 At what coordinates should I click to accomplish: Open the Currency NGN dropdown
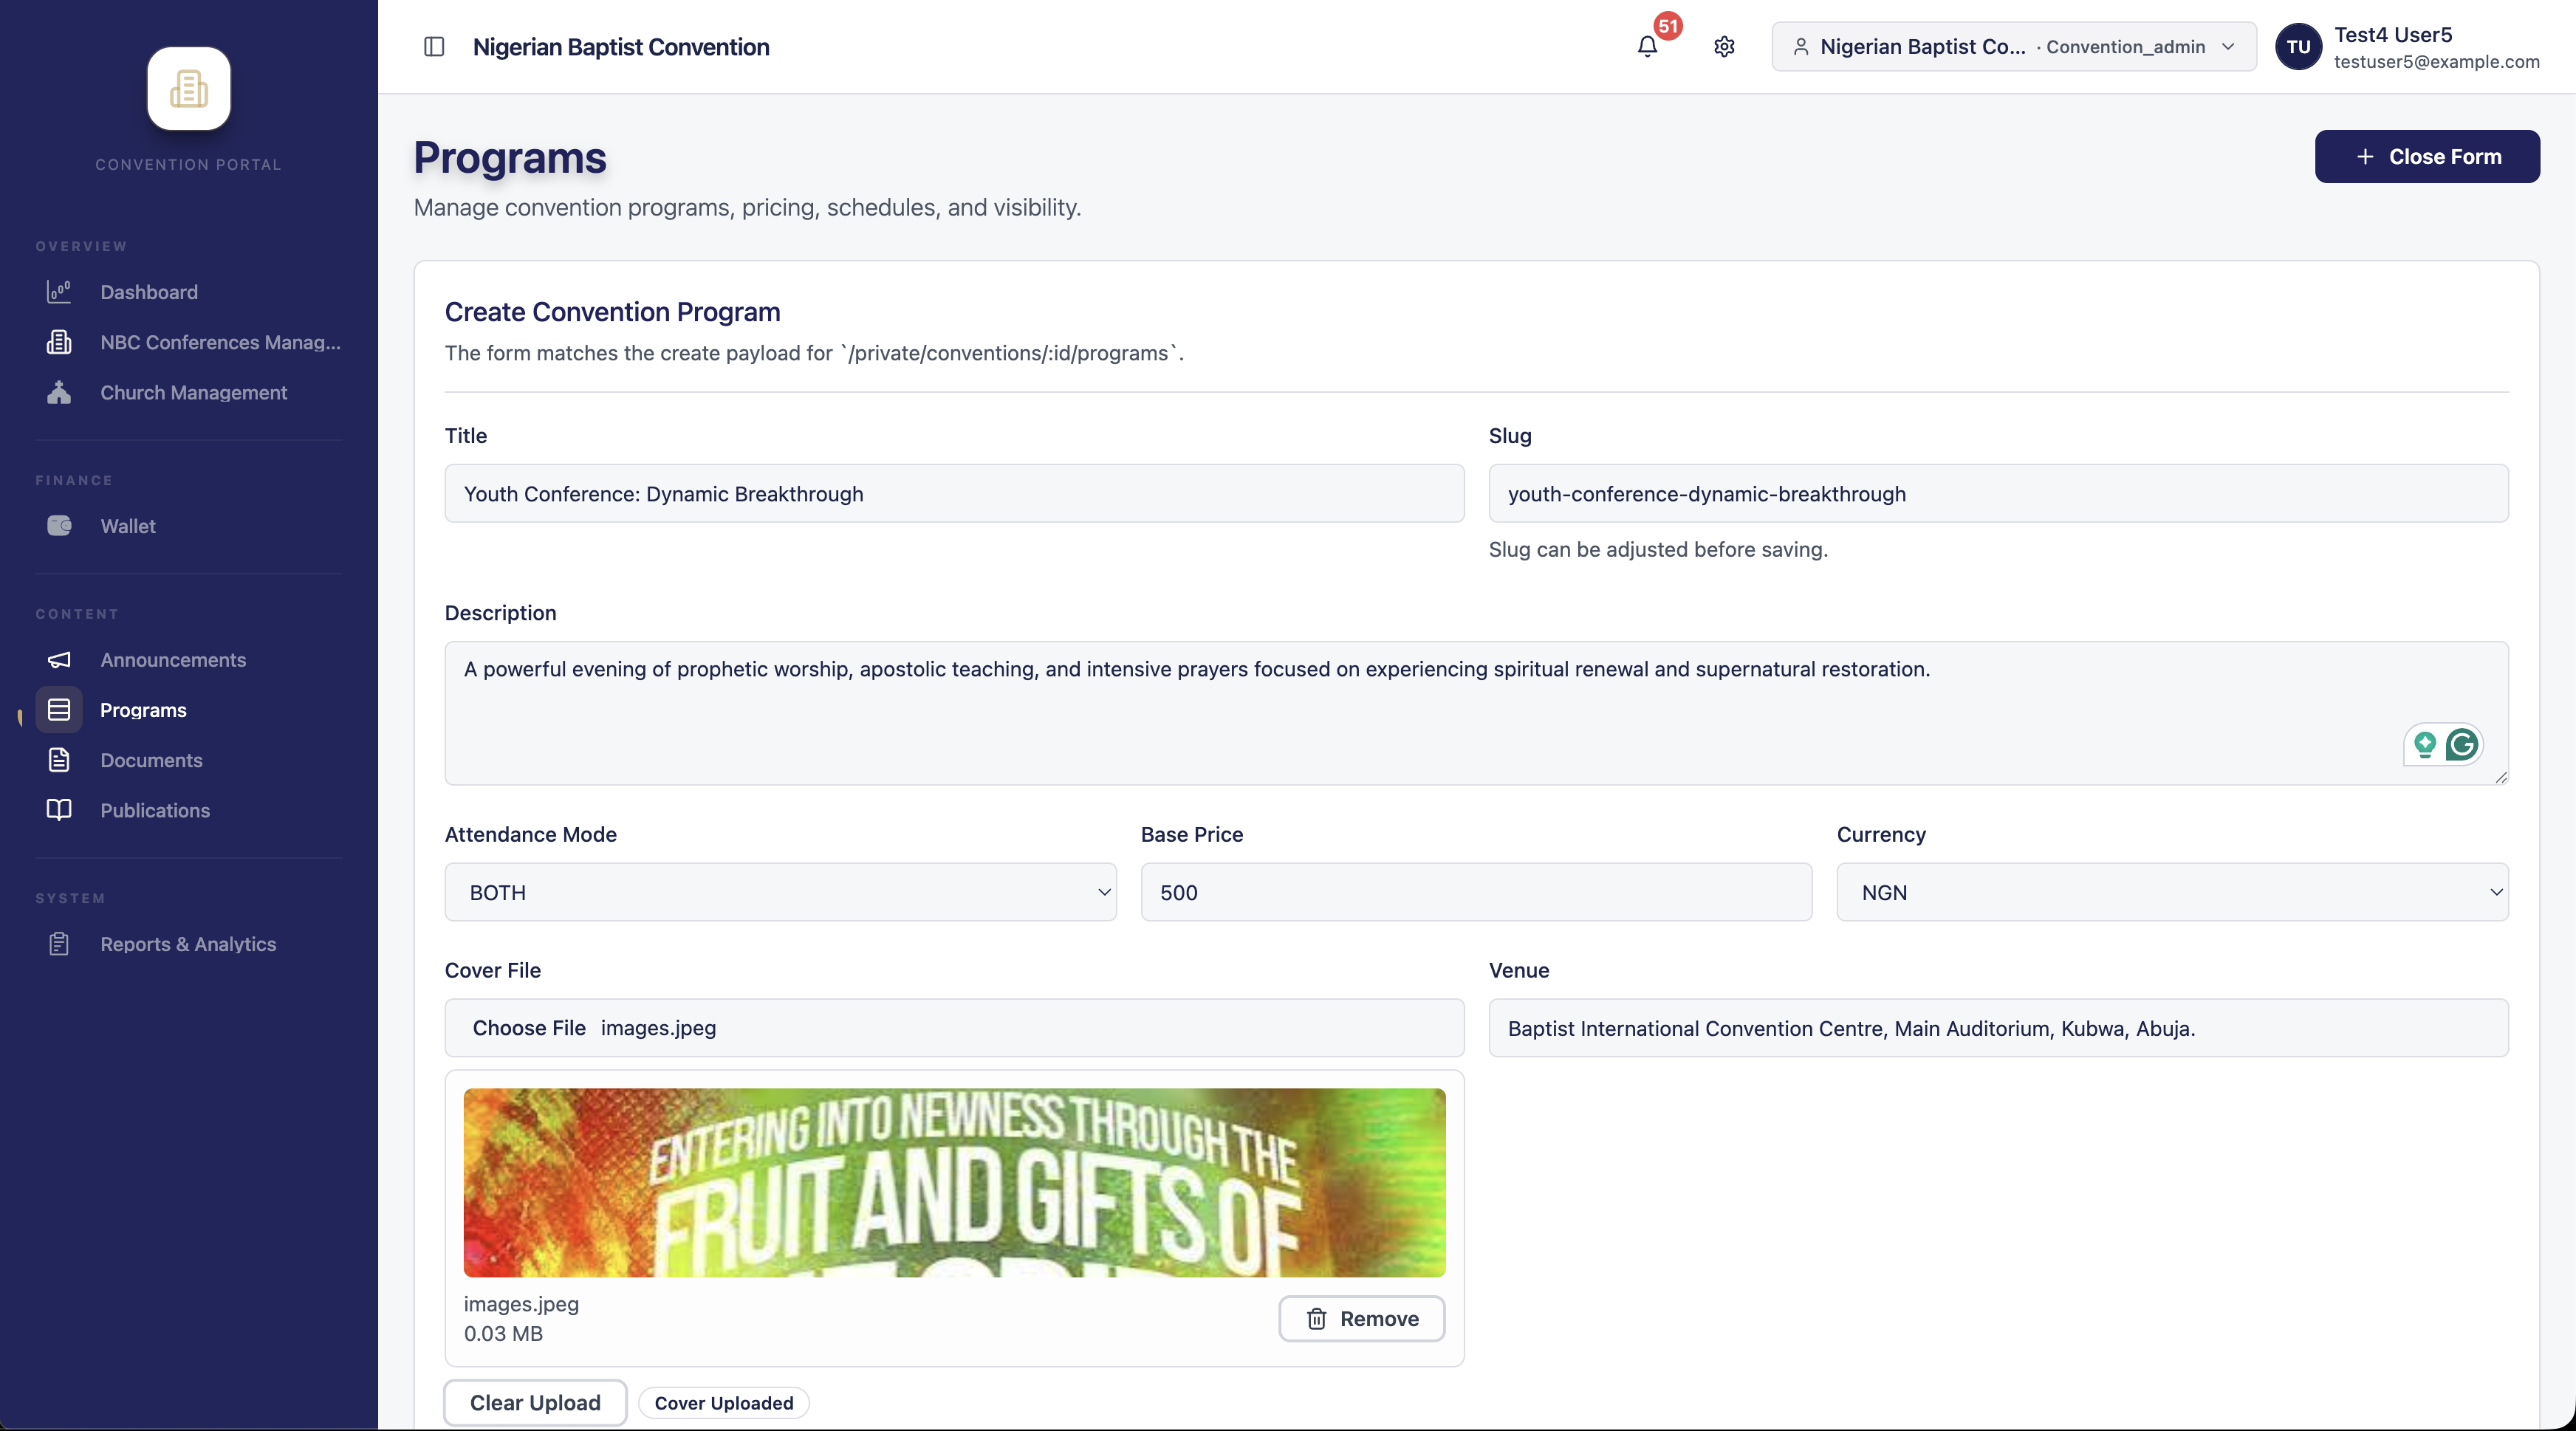coord(2172,892)
